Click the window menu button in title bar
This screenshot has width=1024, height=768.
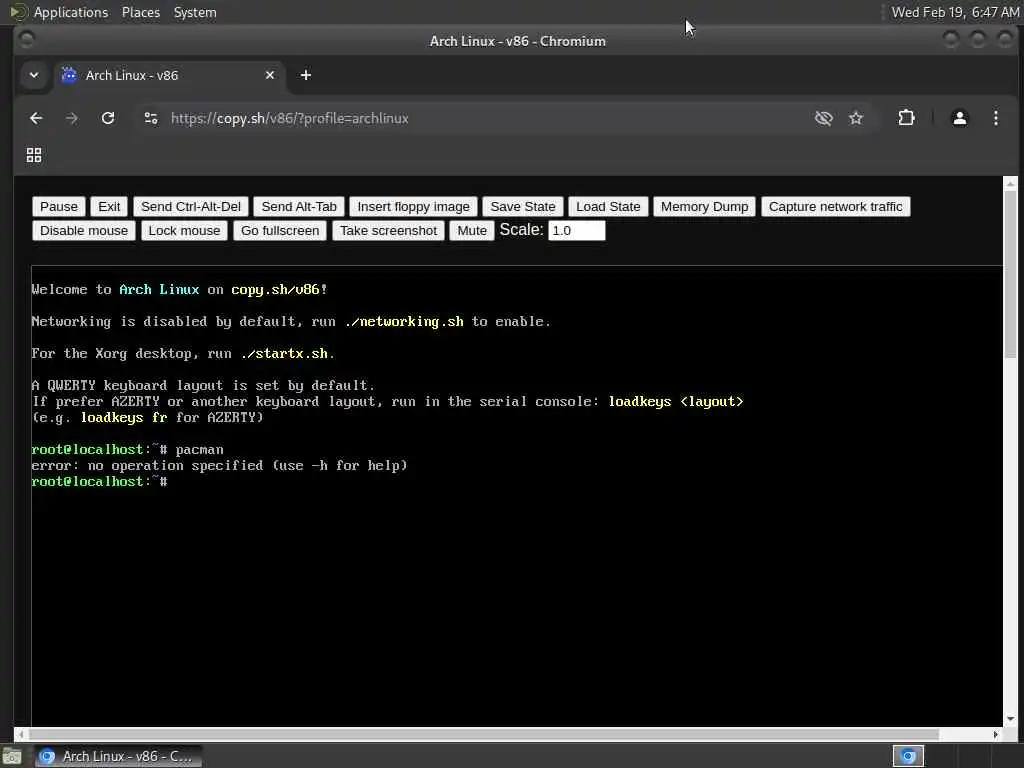[26, 40]
